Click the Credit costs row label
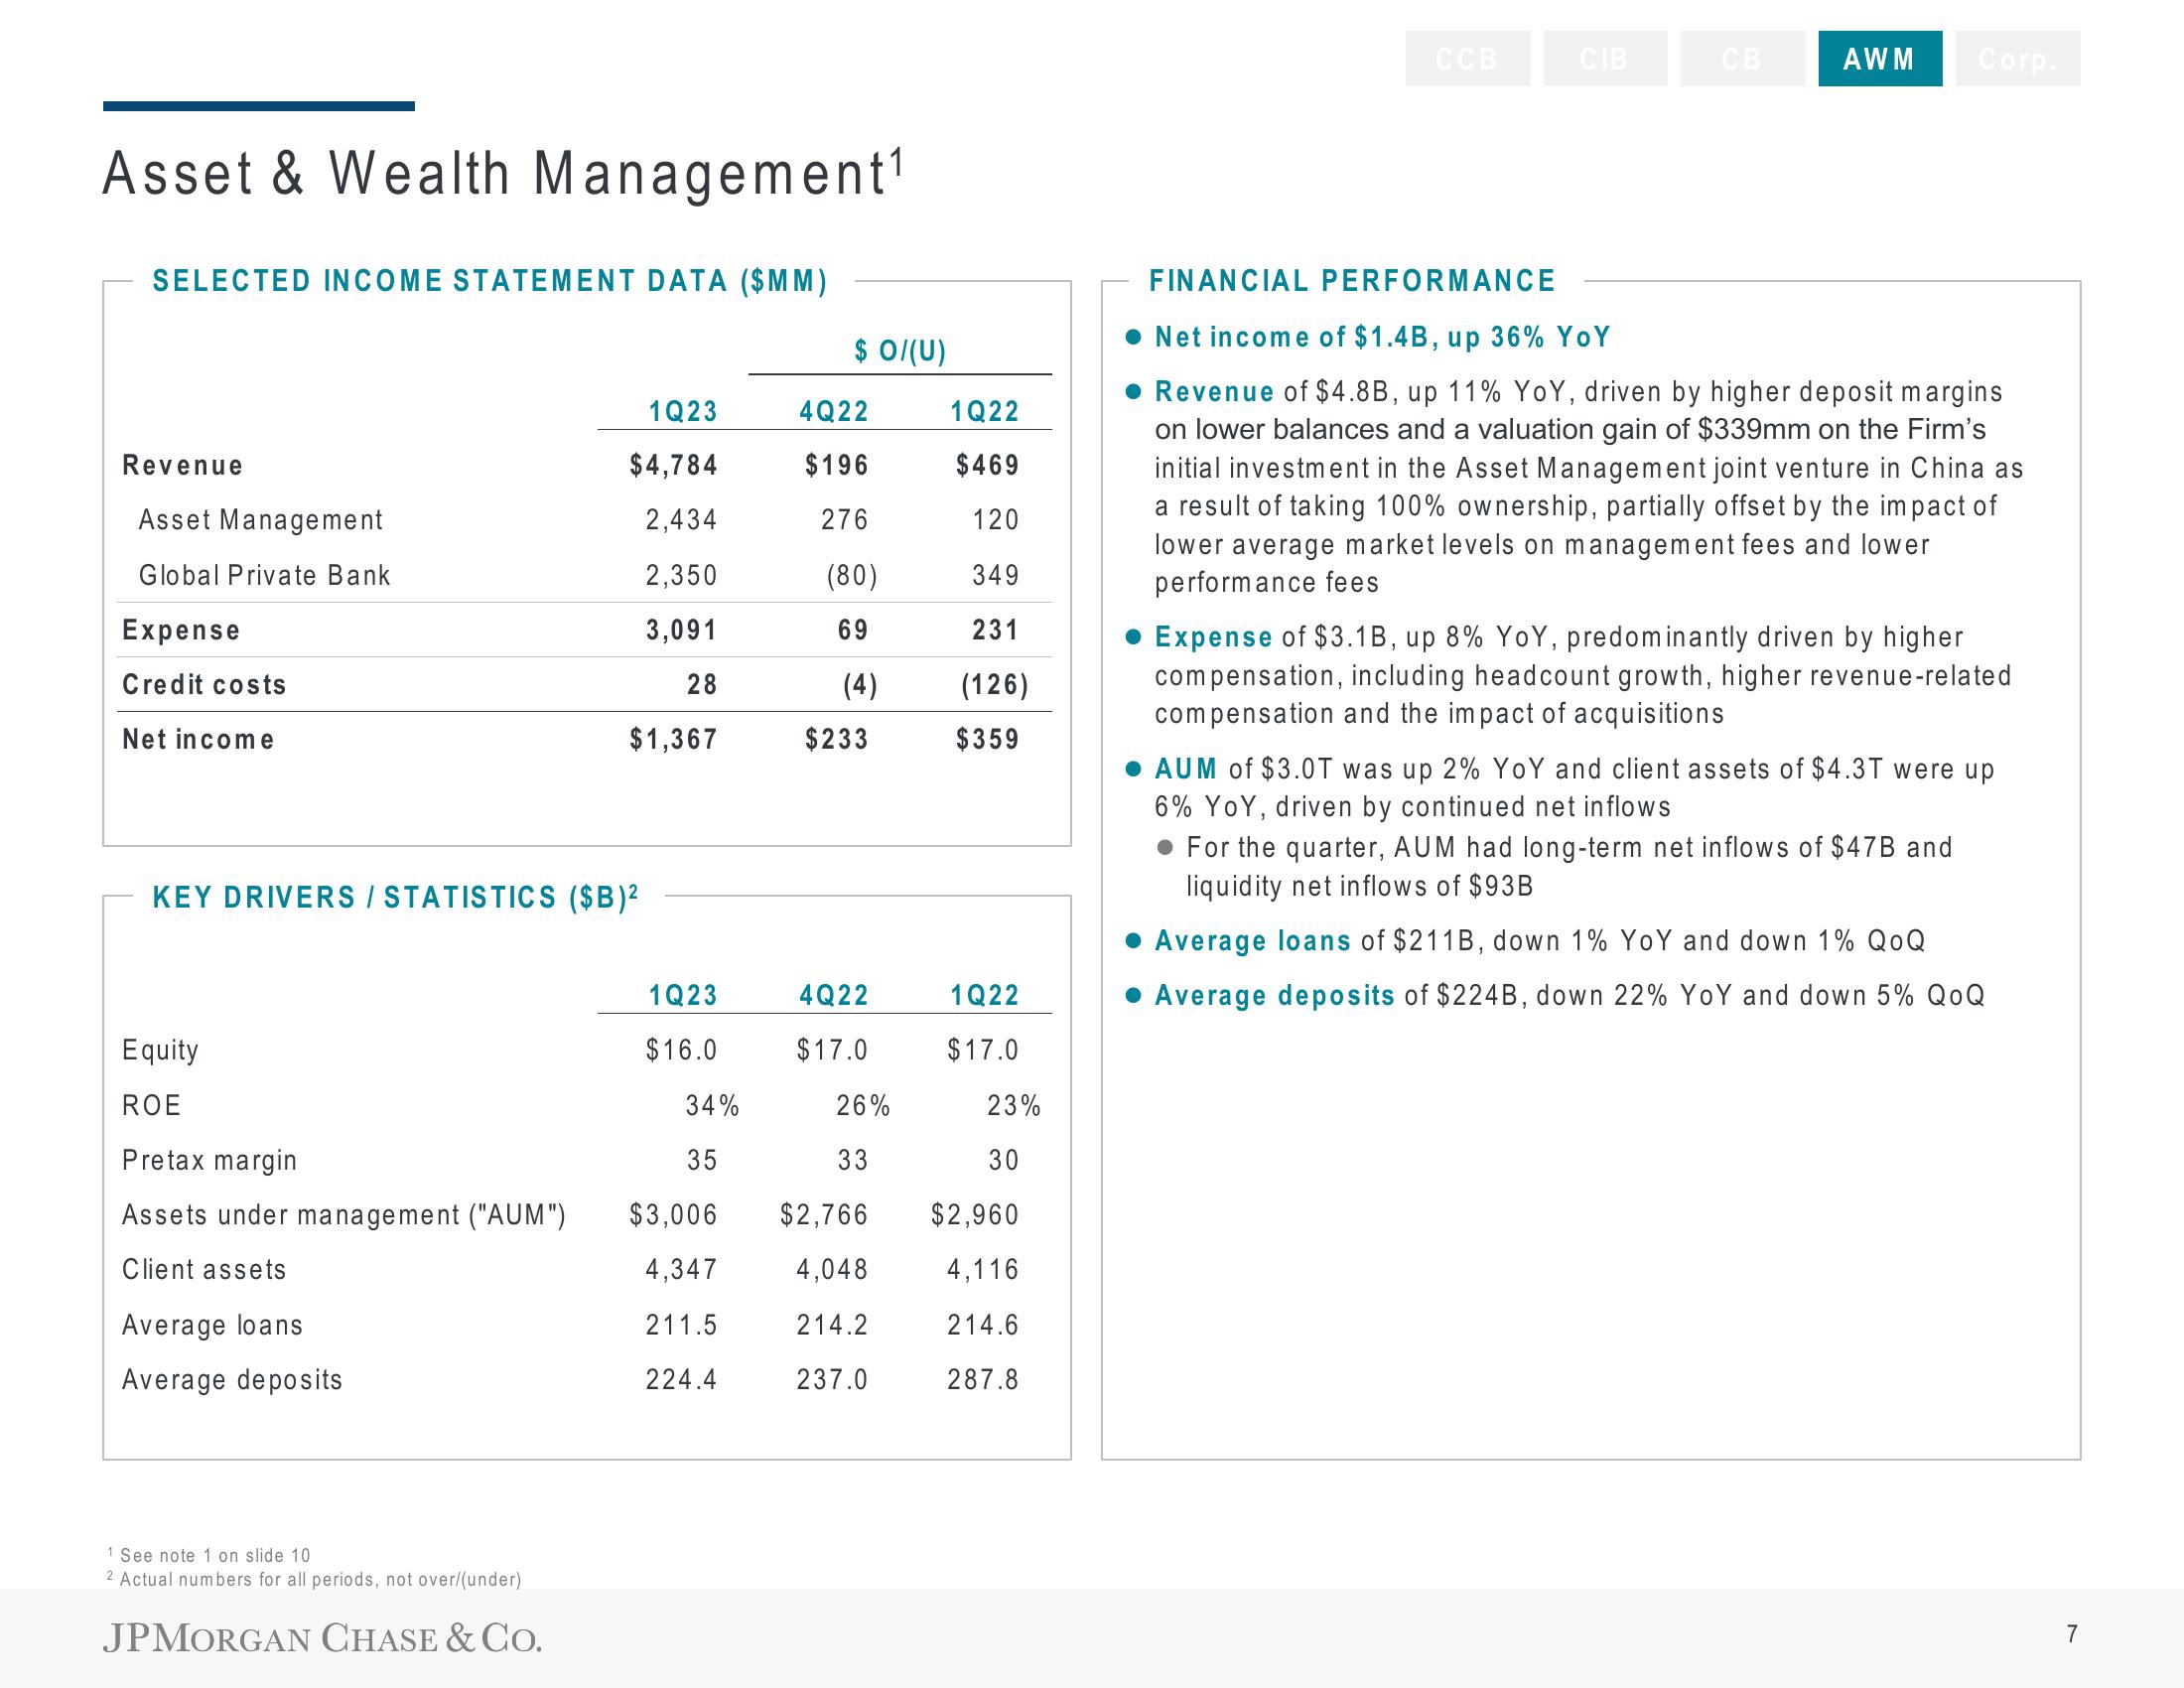The width and height of the screenshot is (2184, 1688). pyautogui.click(x=204, y=685)
